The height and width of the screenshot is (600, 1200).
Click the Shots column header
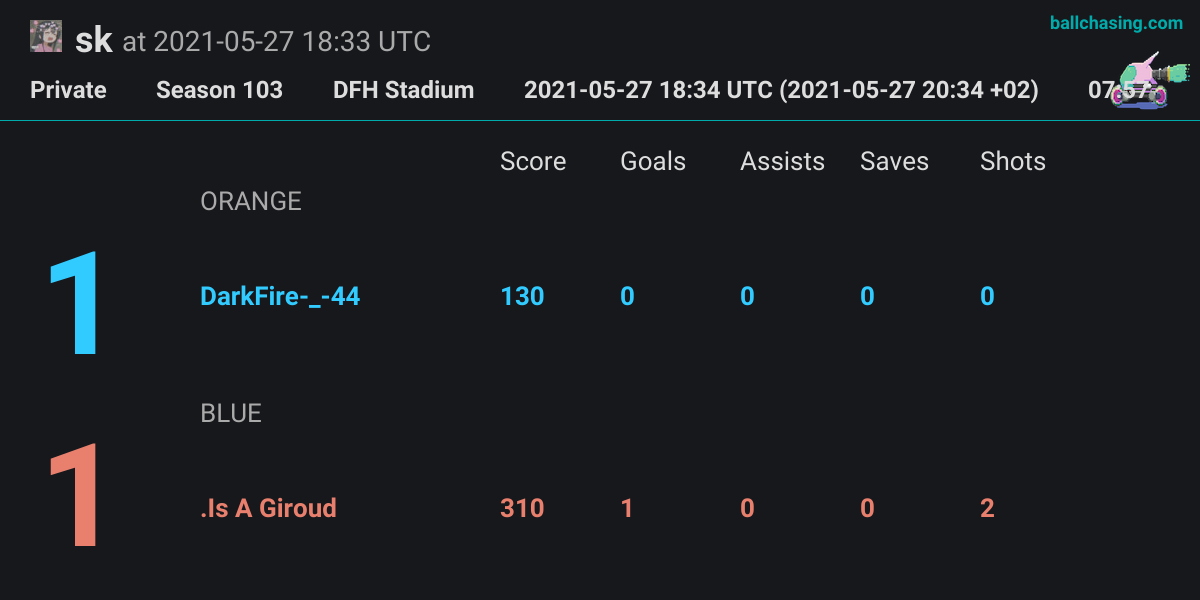point(1013,162)
